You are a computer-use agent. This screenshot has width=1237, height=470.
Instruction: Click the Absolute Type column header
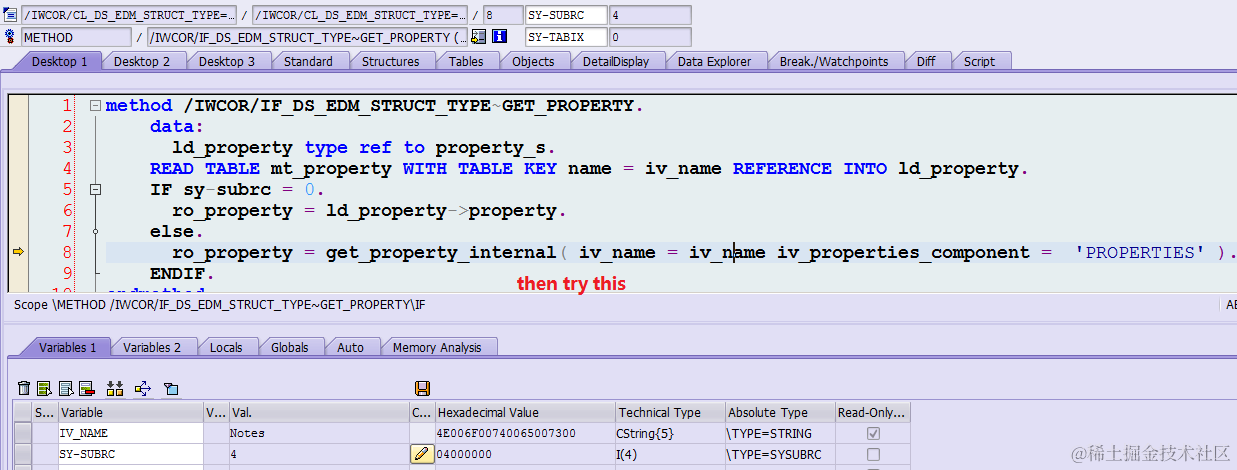tap(780, 412)
